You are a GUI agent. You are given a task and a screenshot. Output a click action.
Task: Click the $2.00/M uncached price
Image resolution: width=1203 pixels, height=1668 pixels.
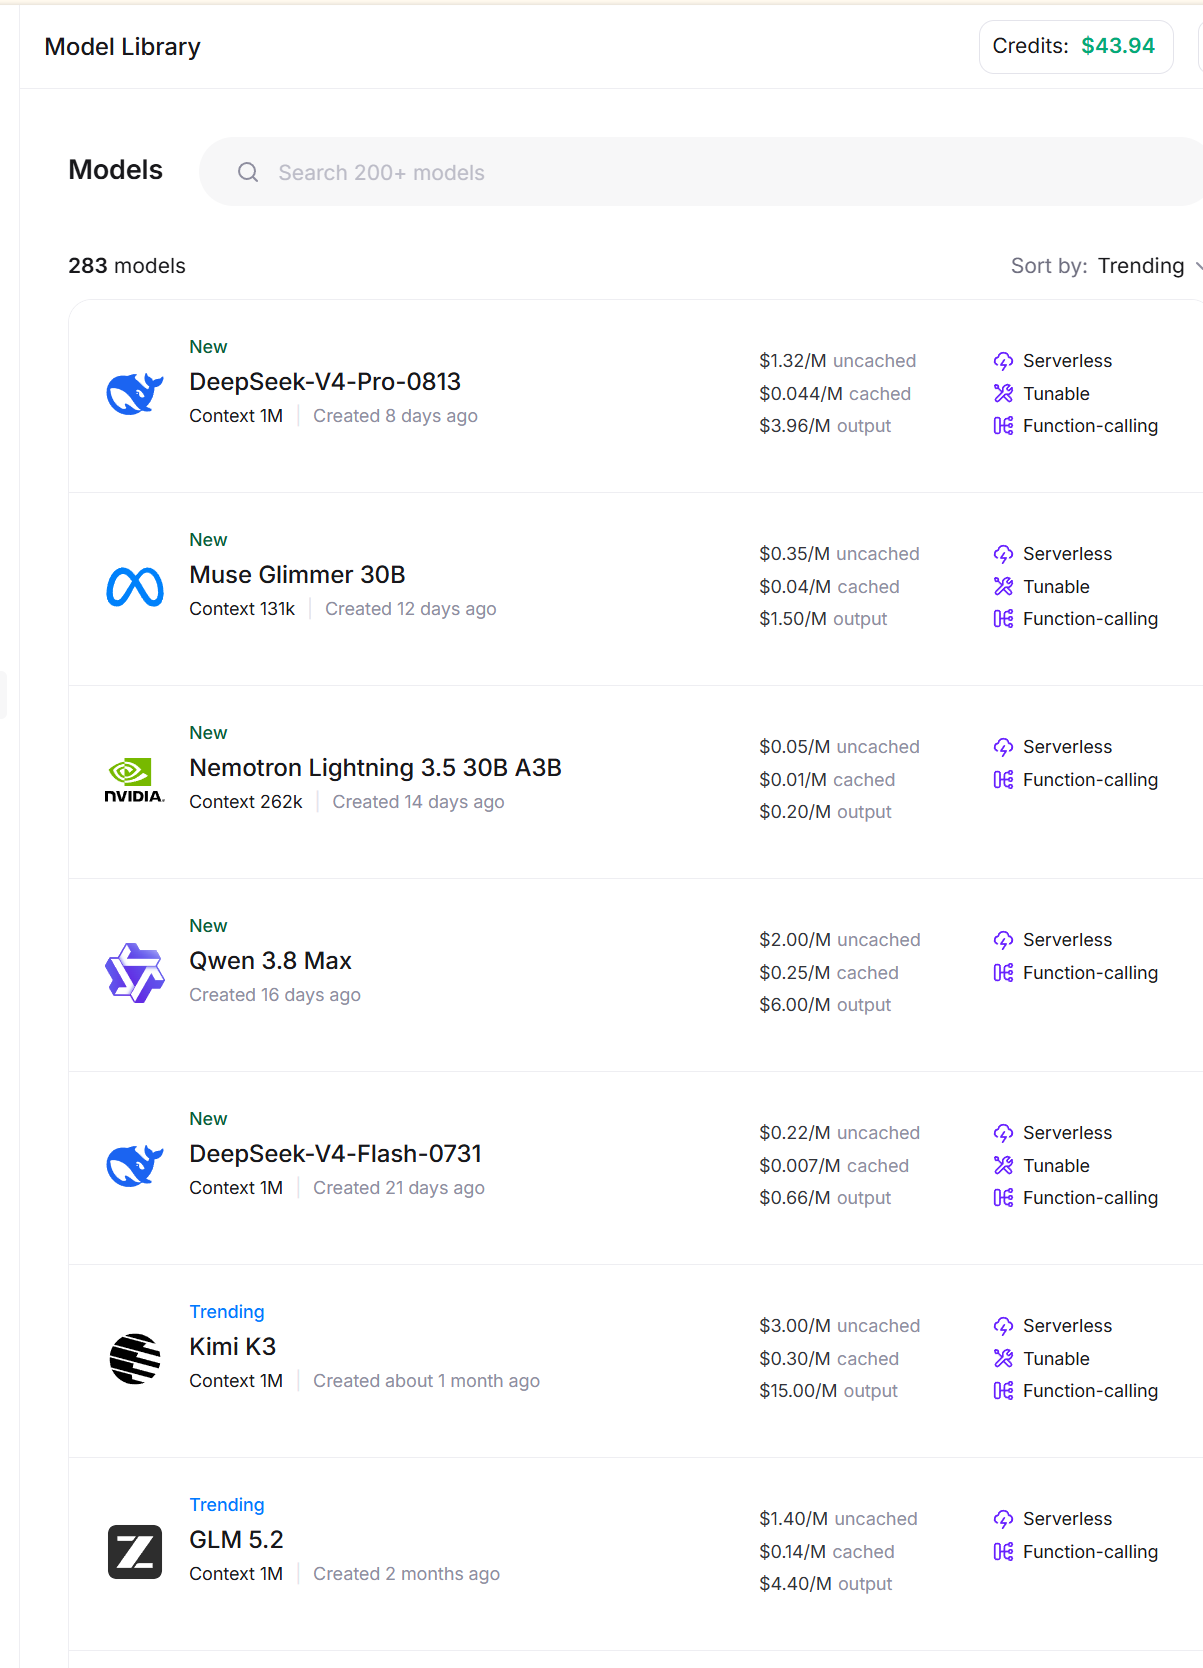pos(840,940)
